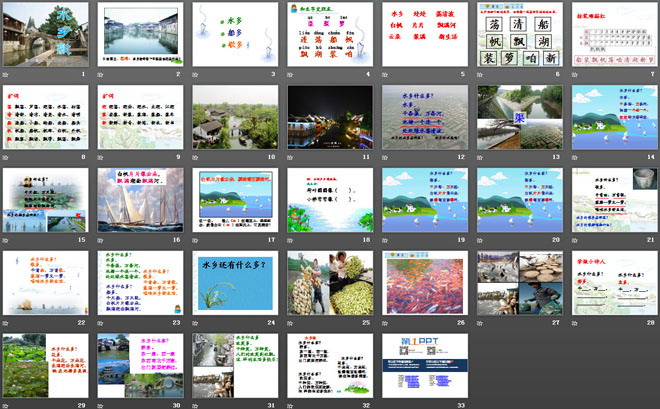The height and width of the screenshot is (409, 660).
Task: Select slide 15 lotus pond poem thumbnail
Action: (45, 200)
